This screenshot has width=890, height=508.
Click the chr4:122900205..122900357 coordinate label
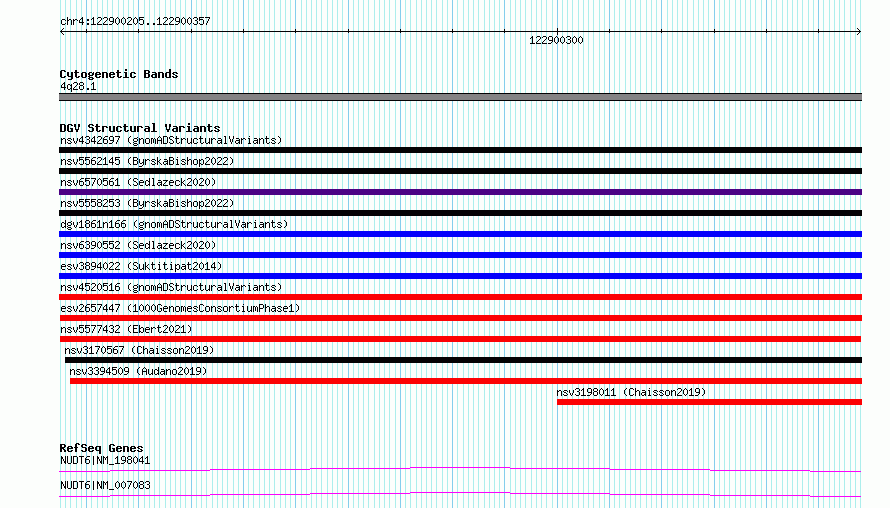(x=135, y=21)
